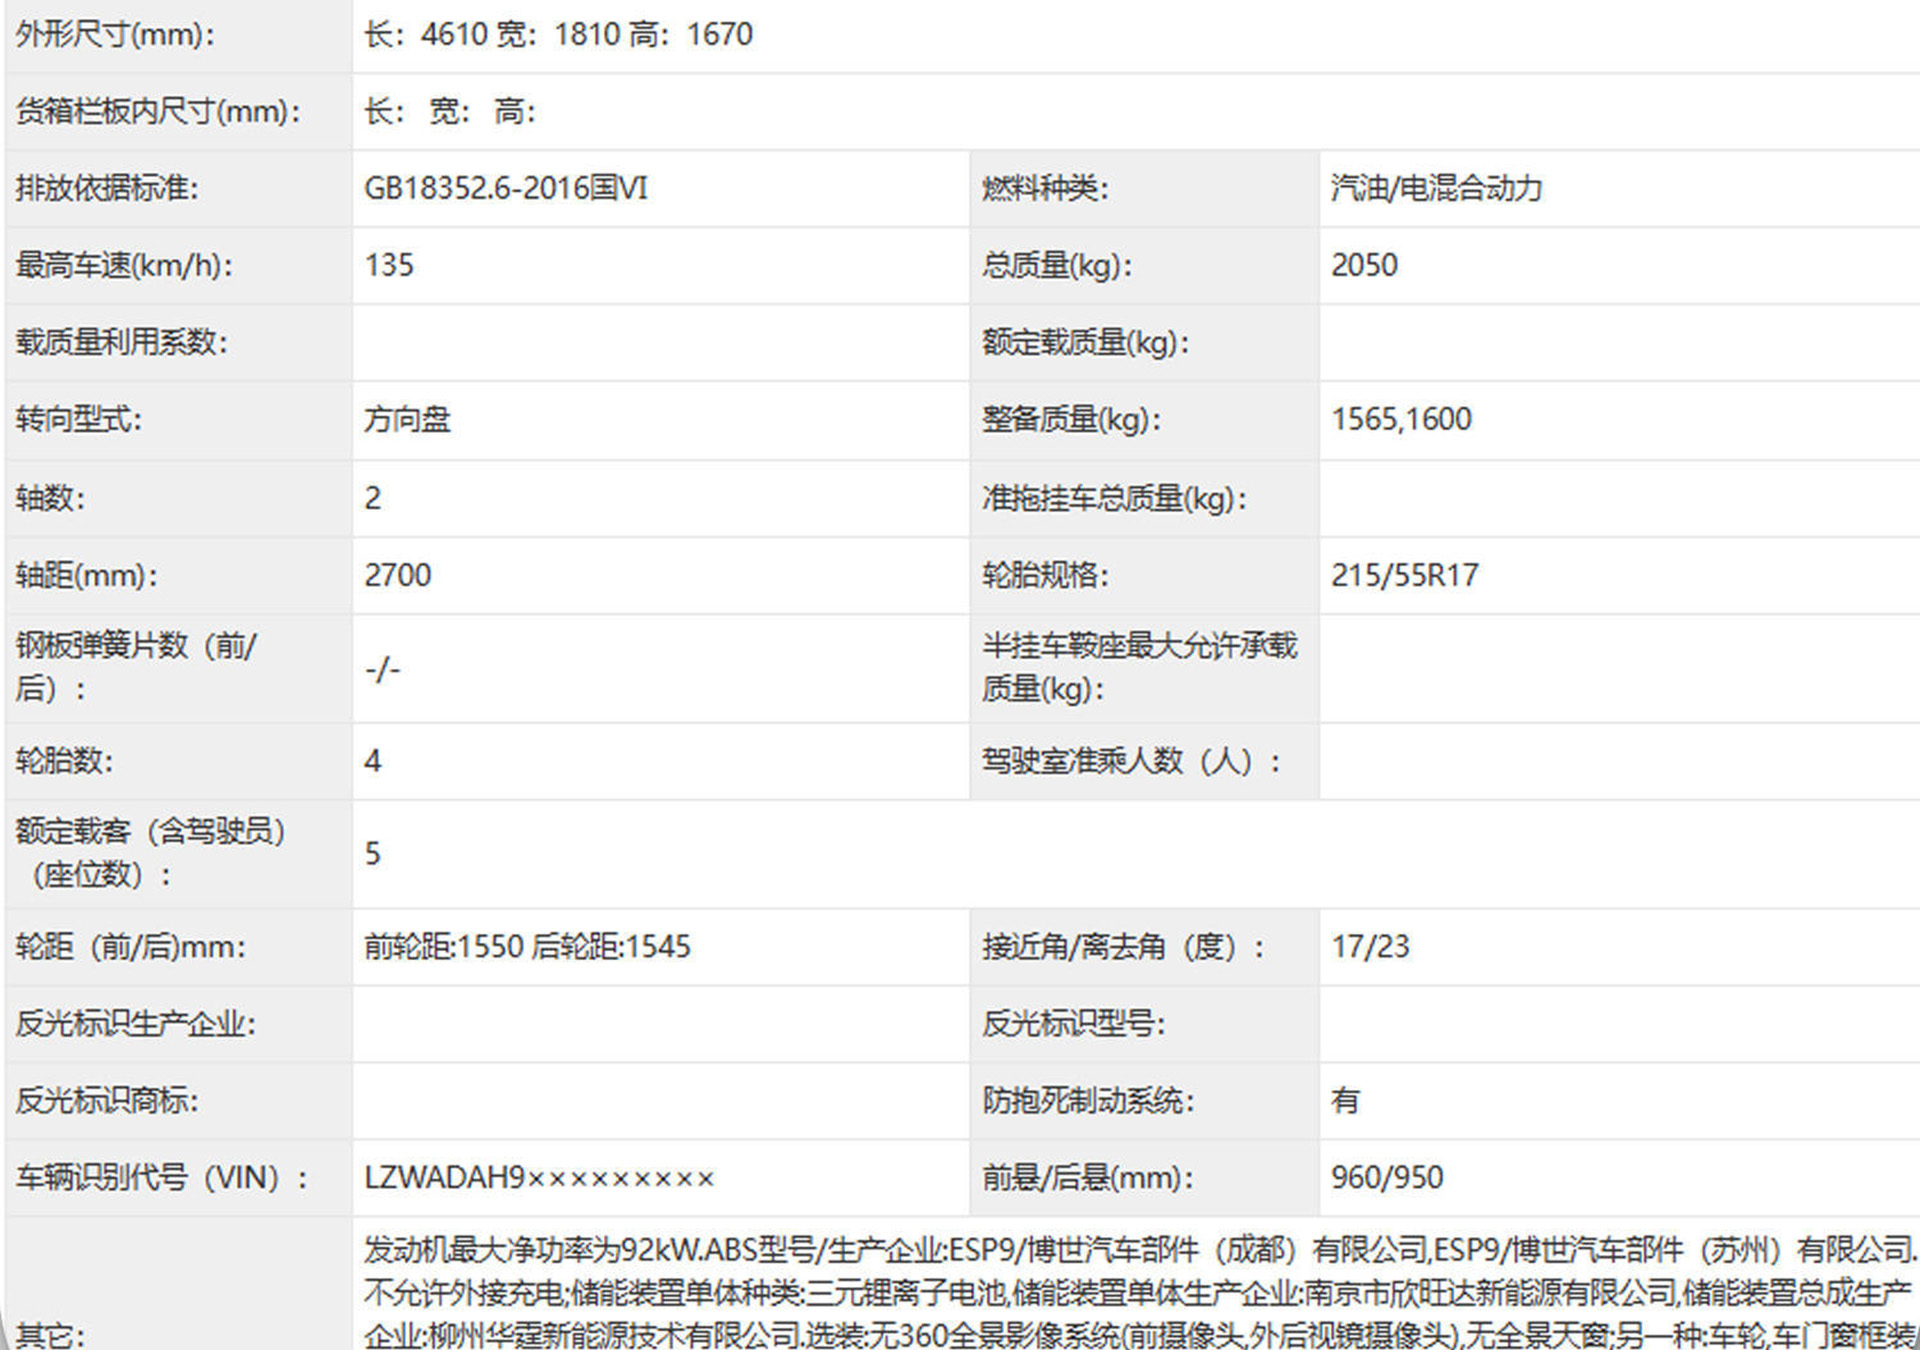Click the 排放依据标准 label
Image resolution: width=1920 pixels, height=1350 pixels.
[107, 188]
